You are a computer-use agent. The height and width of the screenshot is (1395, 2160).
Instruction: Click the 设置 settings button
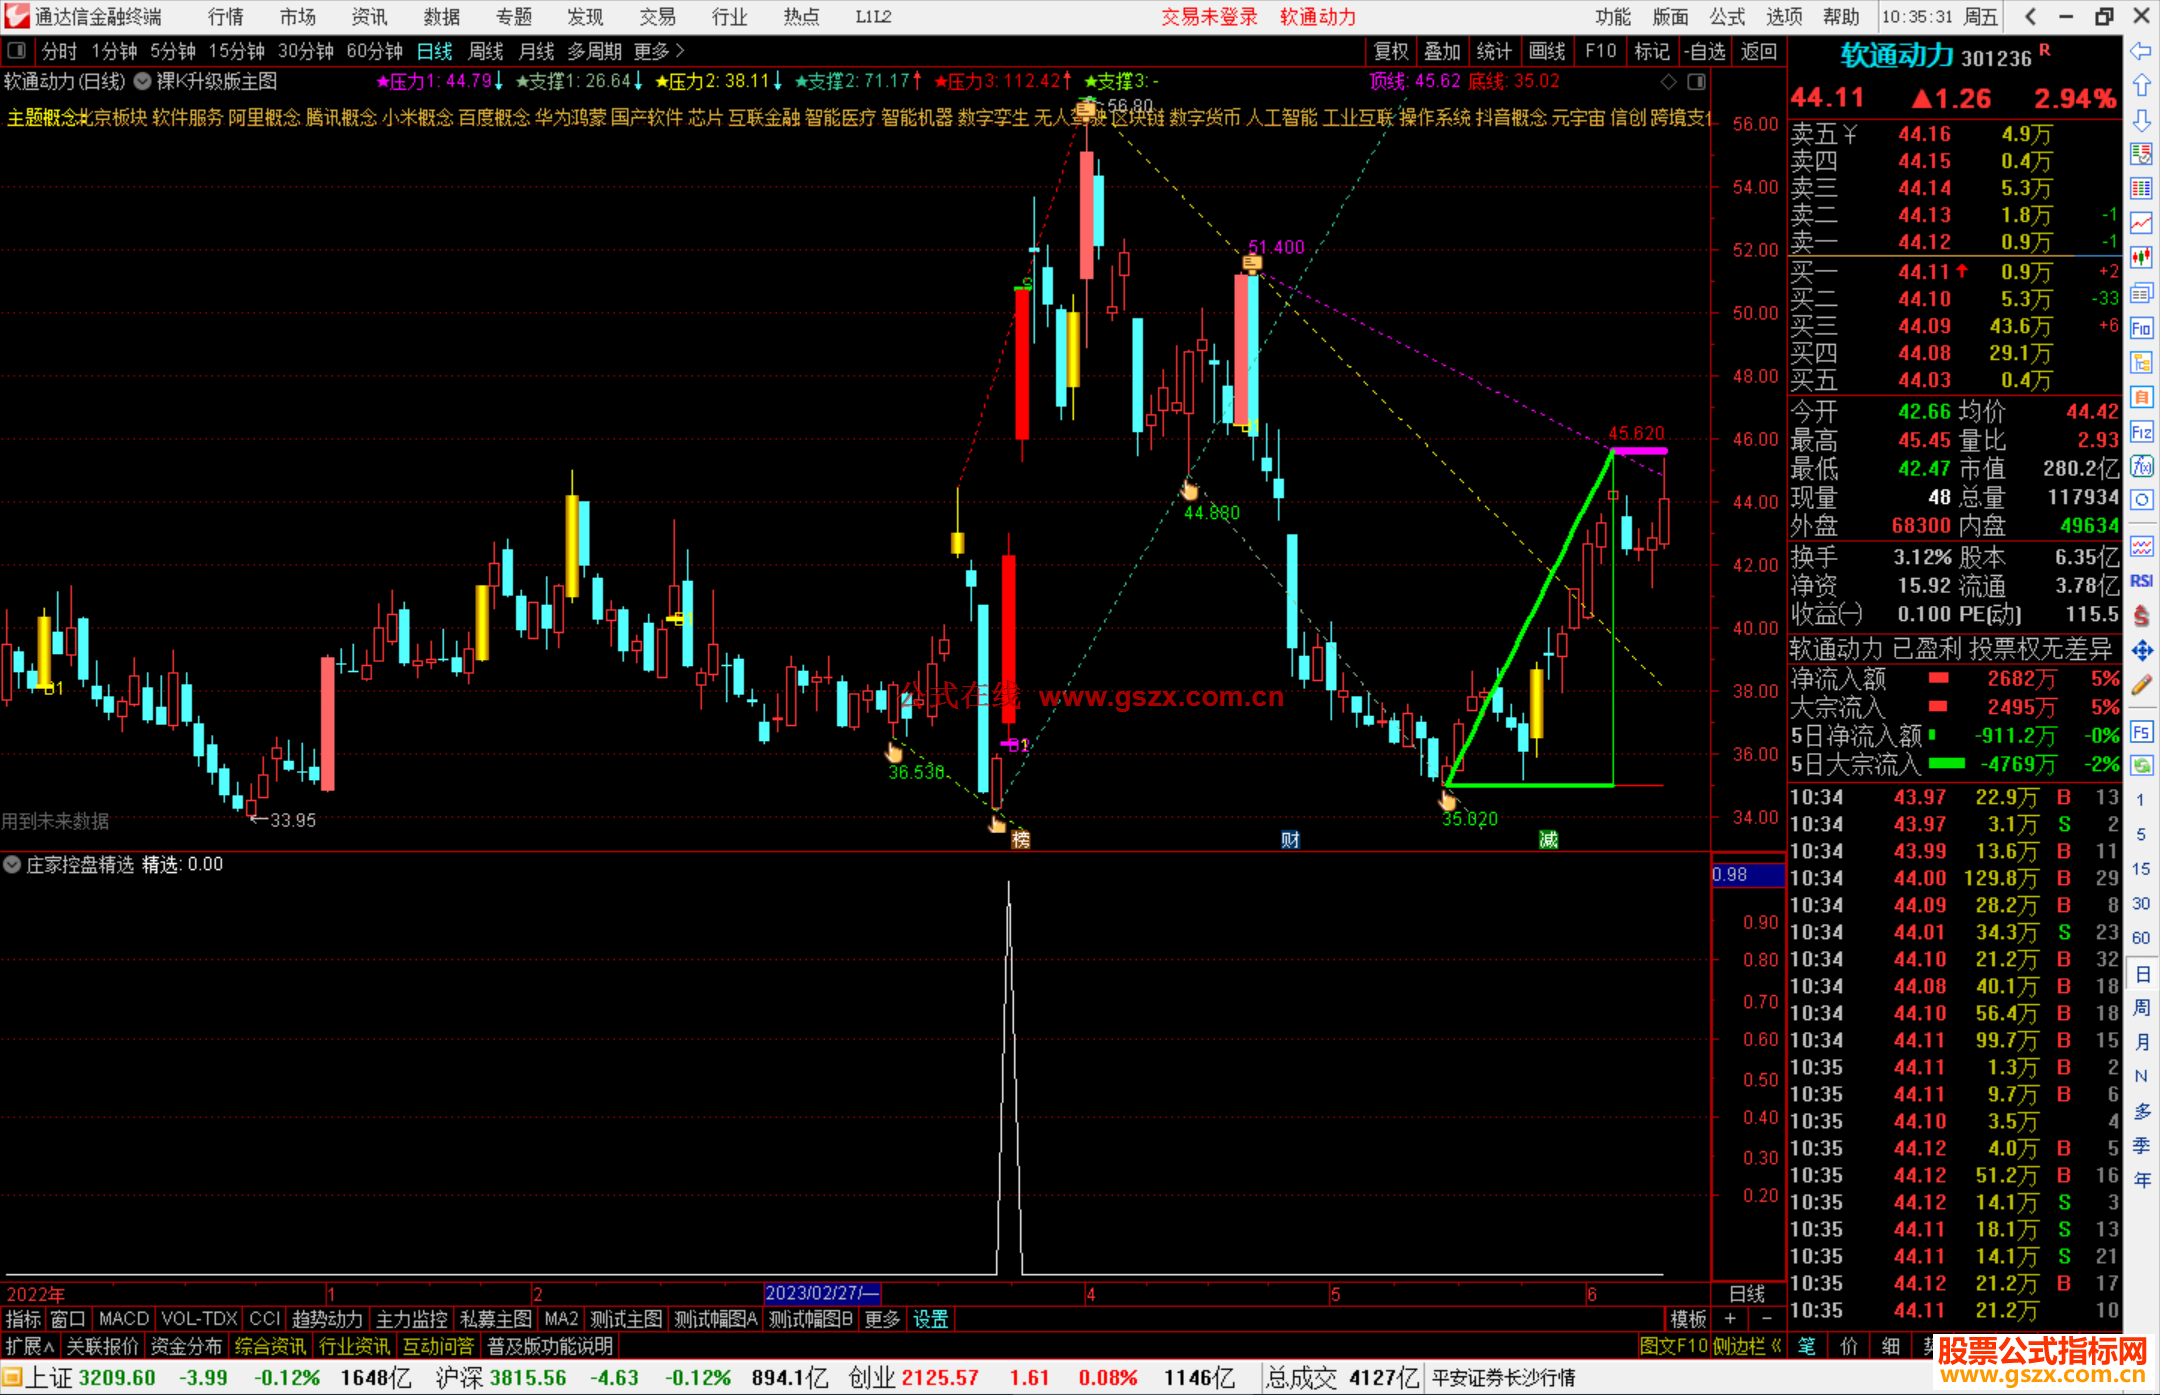pyautogui.click(x=930, y=1320)
